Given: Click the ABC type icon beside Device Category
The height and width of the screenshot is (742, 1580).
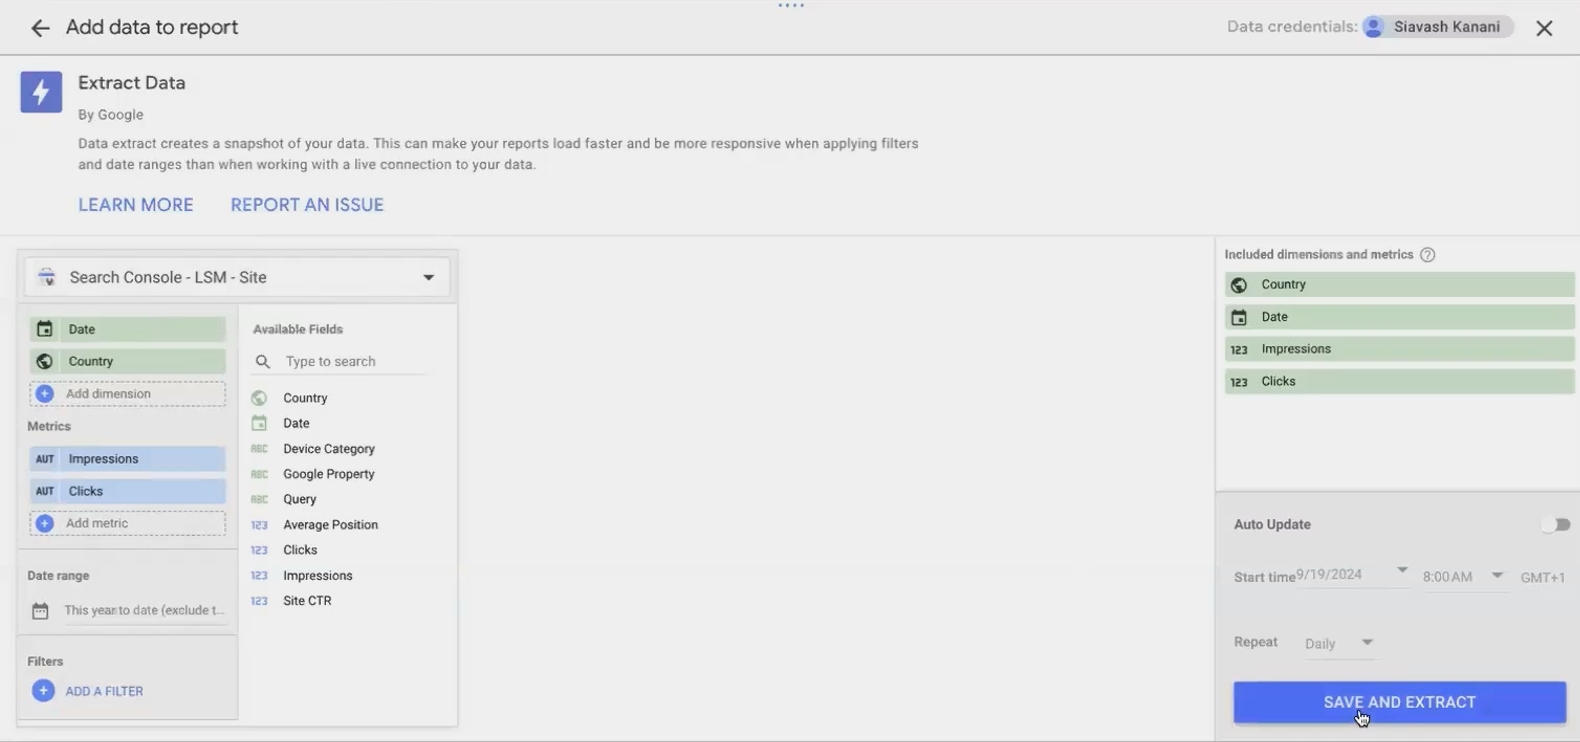Looking at the screenshot, I should (259, 449).
